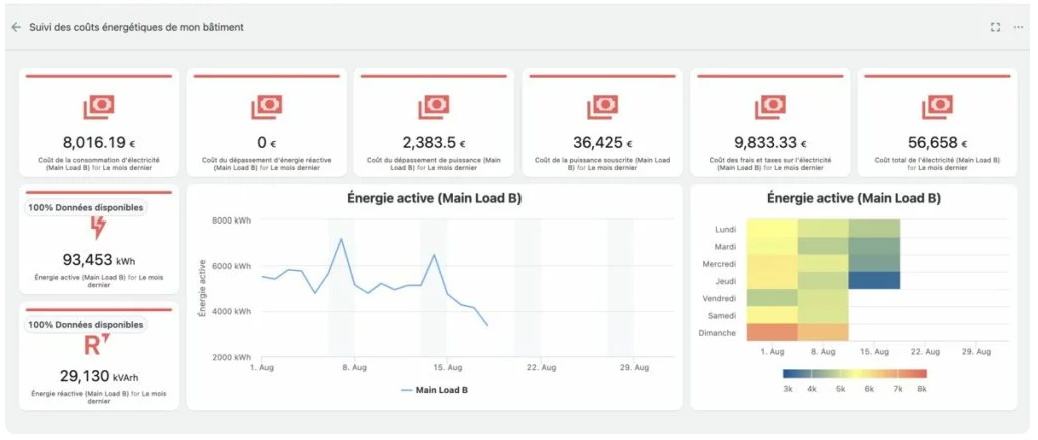
Task: Click the Vendredi row label
Action: point(720,298)
